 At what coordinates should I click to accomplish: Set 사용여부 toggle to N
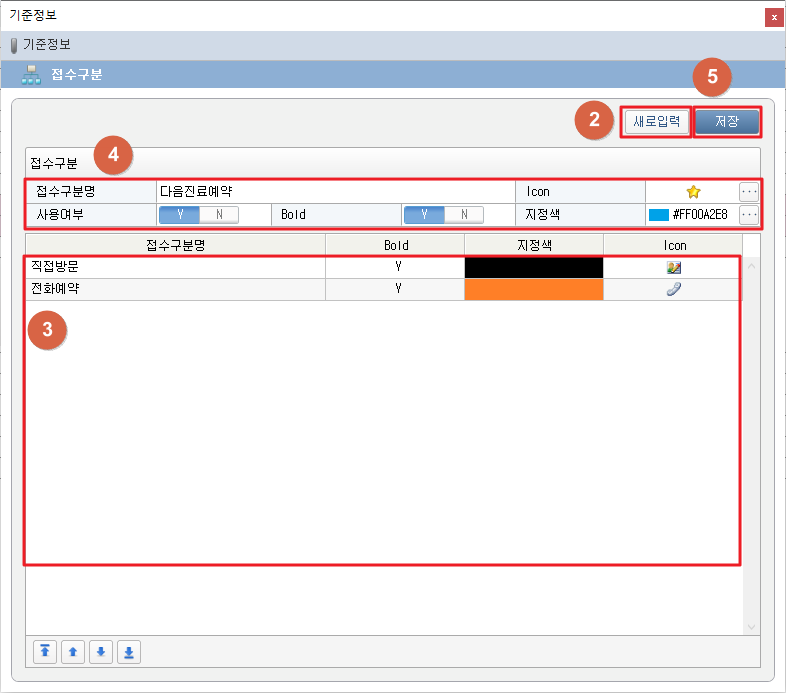tap(219, 214)
